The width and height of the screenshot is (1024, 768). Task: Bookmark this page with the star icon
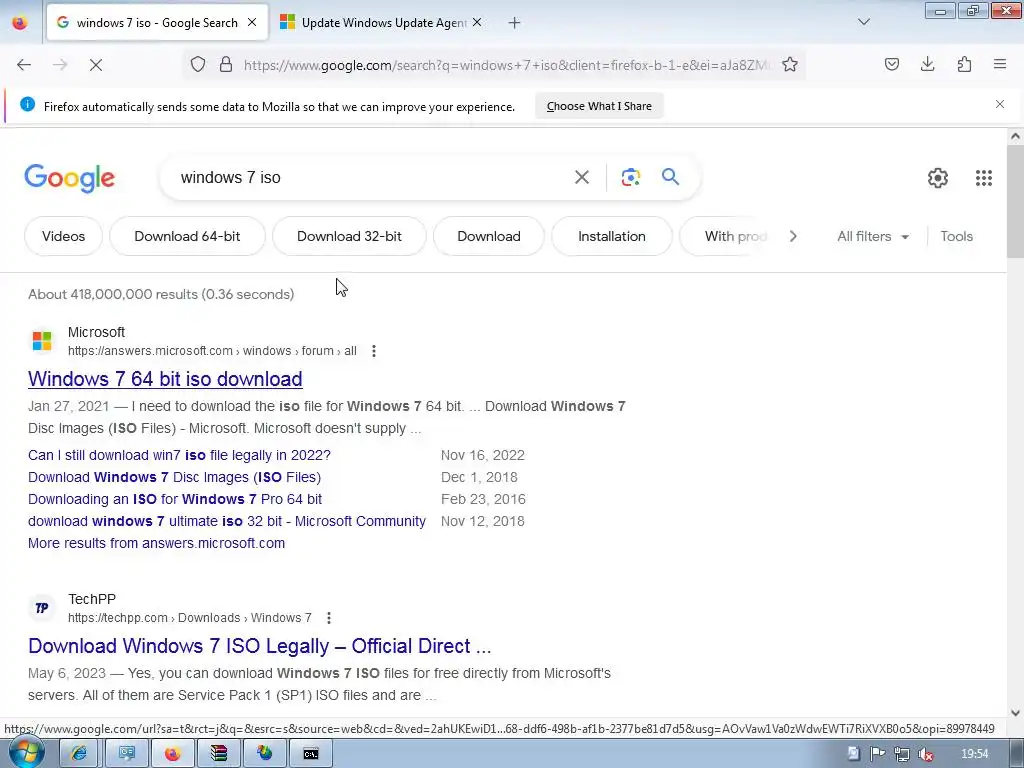pyautogui.click(x=790, y=64)
